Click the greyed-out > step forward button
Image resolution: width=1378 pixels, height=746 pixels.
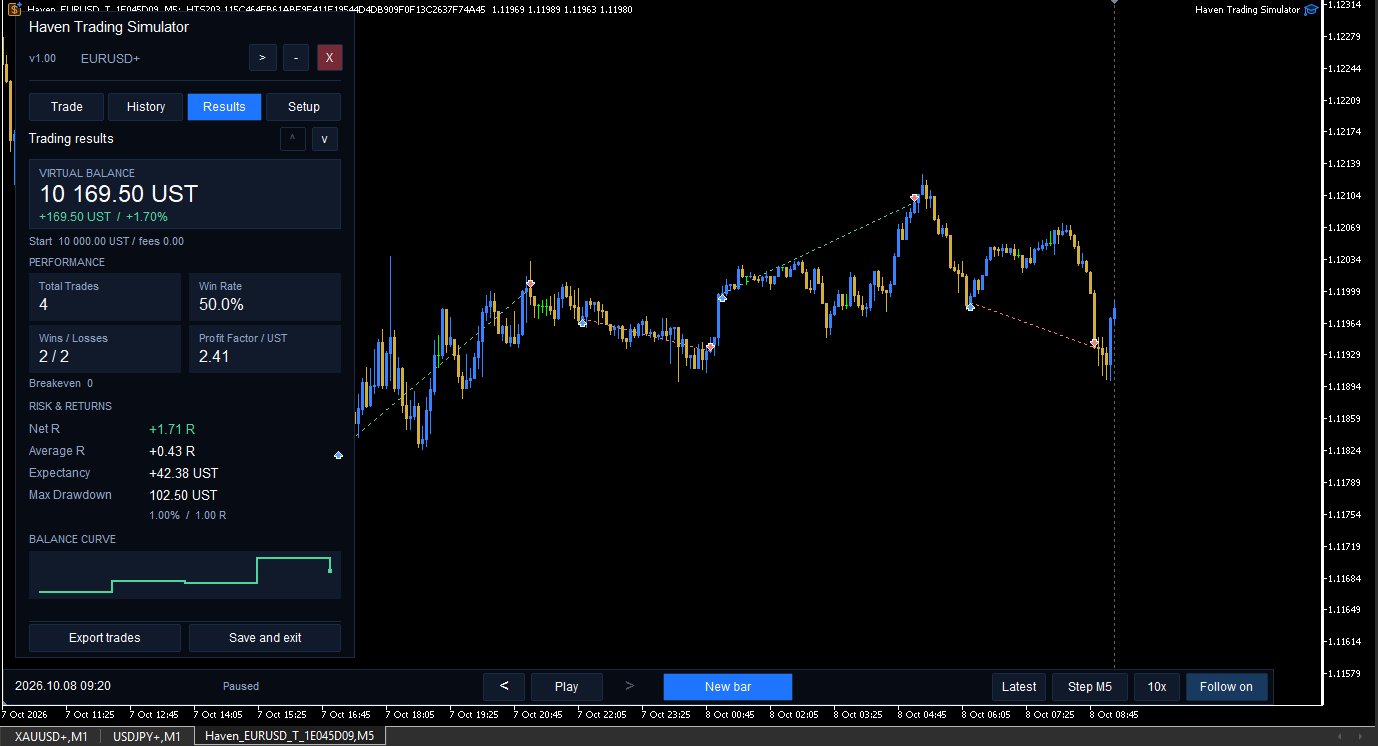tap(629, 686)
